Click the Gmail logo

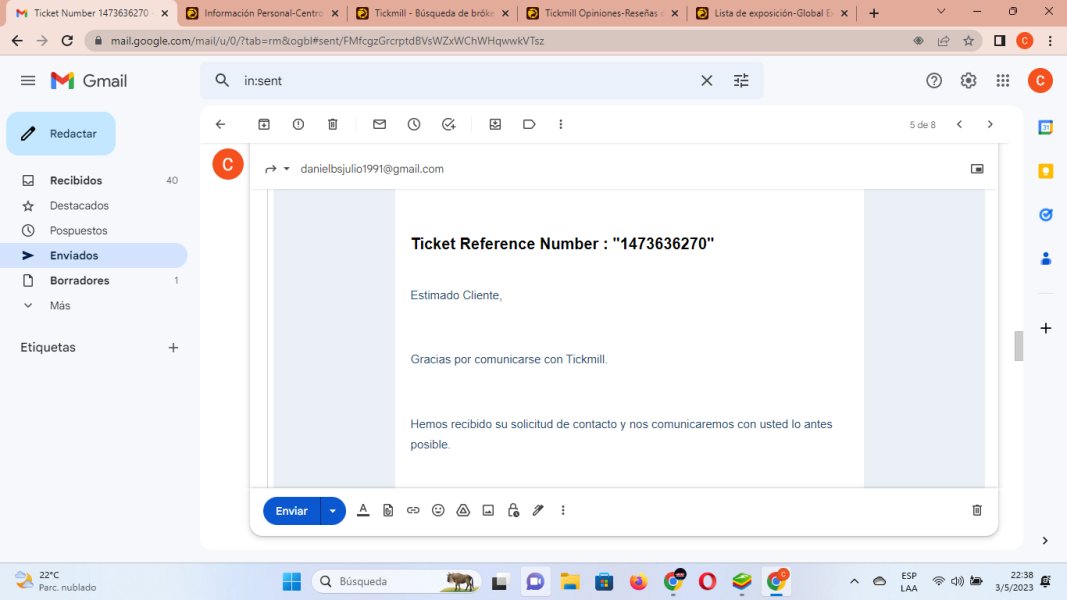pos(88,80)
